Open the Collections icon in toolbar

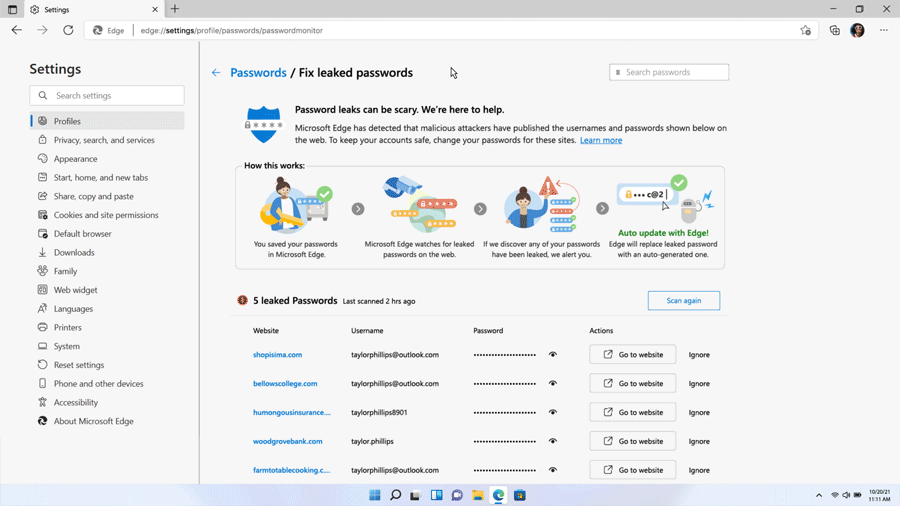point(834,30)
